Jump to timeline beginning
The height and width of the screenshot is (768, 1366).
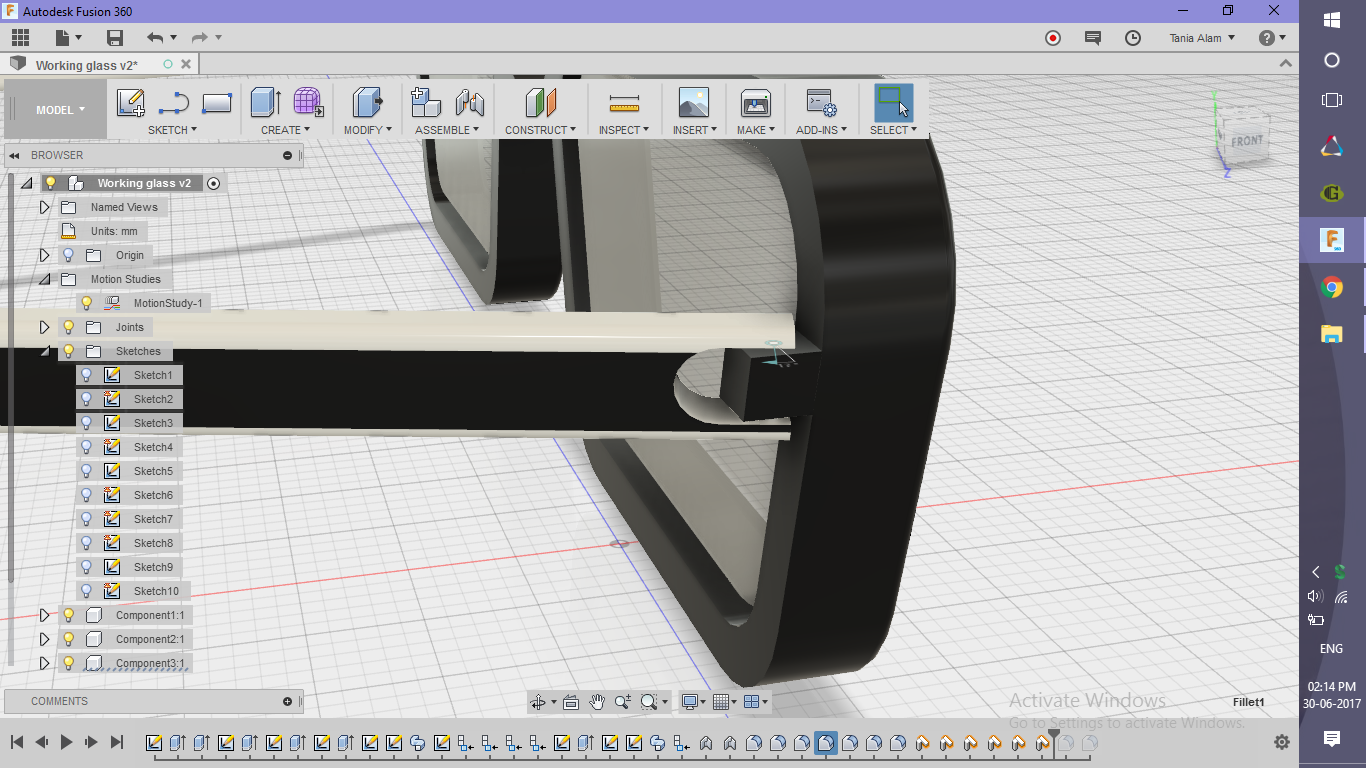(16, 742)
